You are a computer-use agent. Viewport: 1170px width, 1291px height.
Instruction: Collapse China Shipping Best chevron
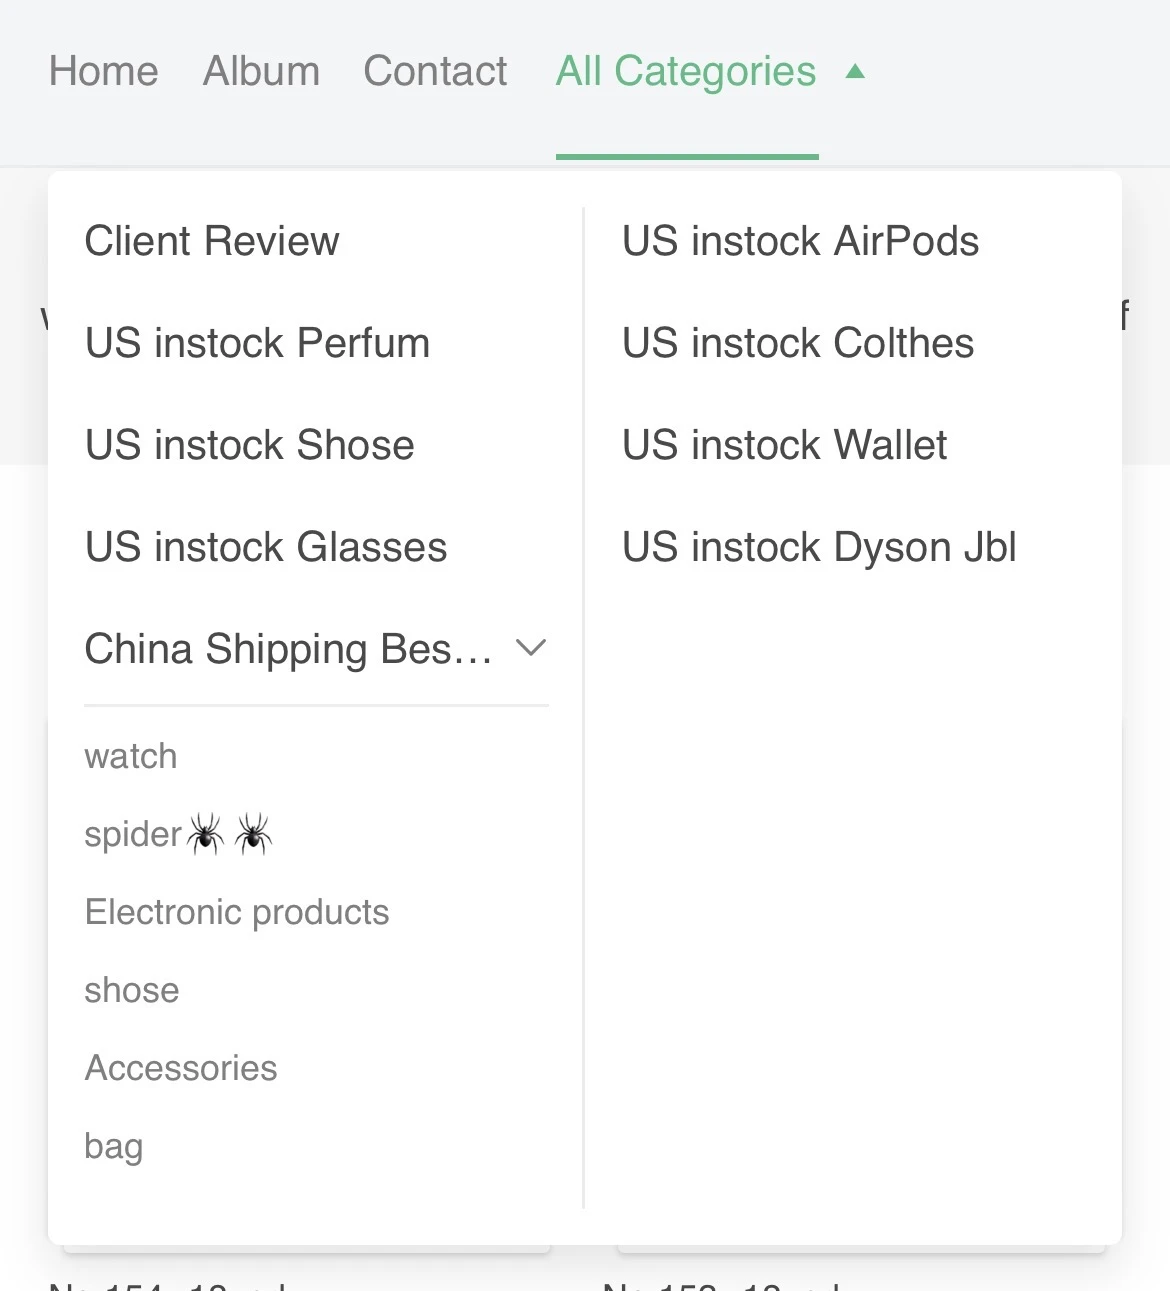[531, 648]
